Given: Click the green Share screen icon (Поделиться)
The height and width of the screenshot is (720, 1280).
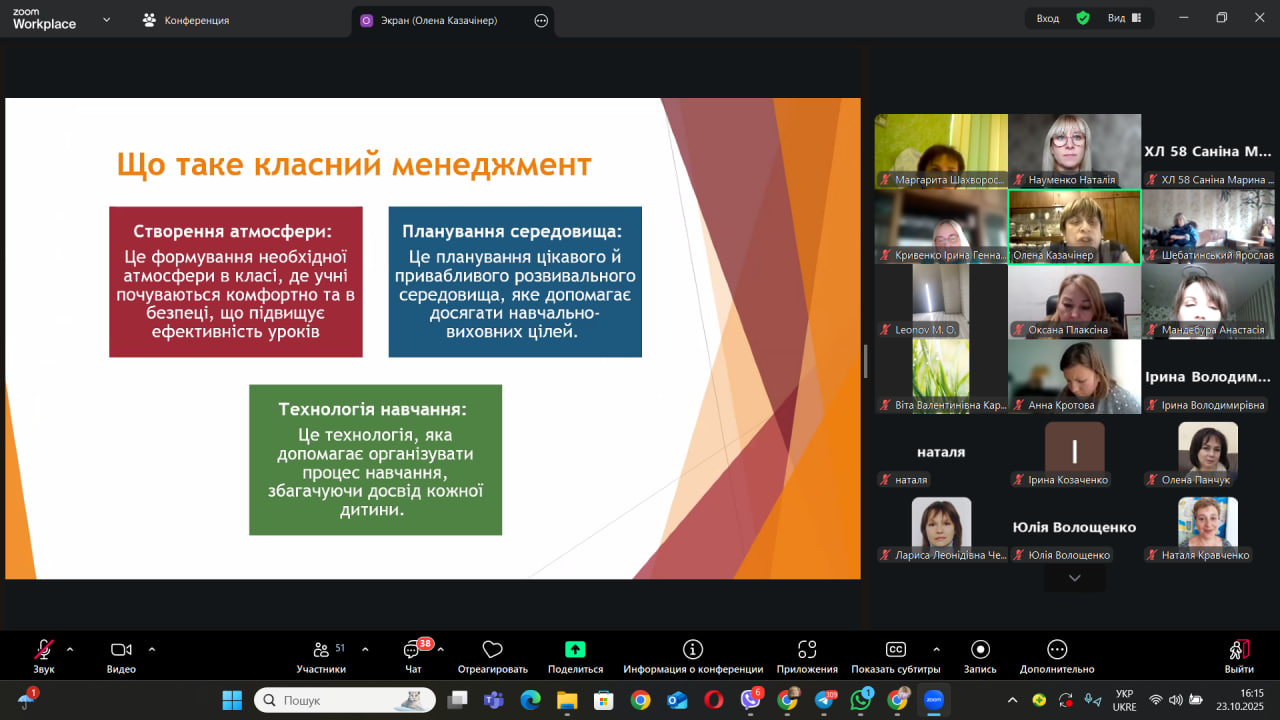Looking at the screenshot, I should [x=575, y=656].
